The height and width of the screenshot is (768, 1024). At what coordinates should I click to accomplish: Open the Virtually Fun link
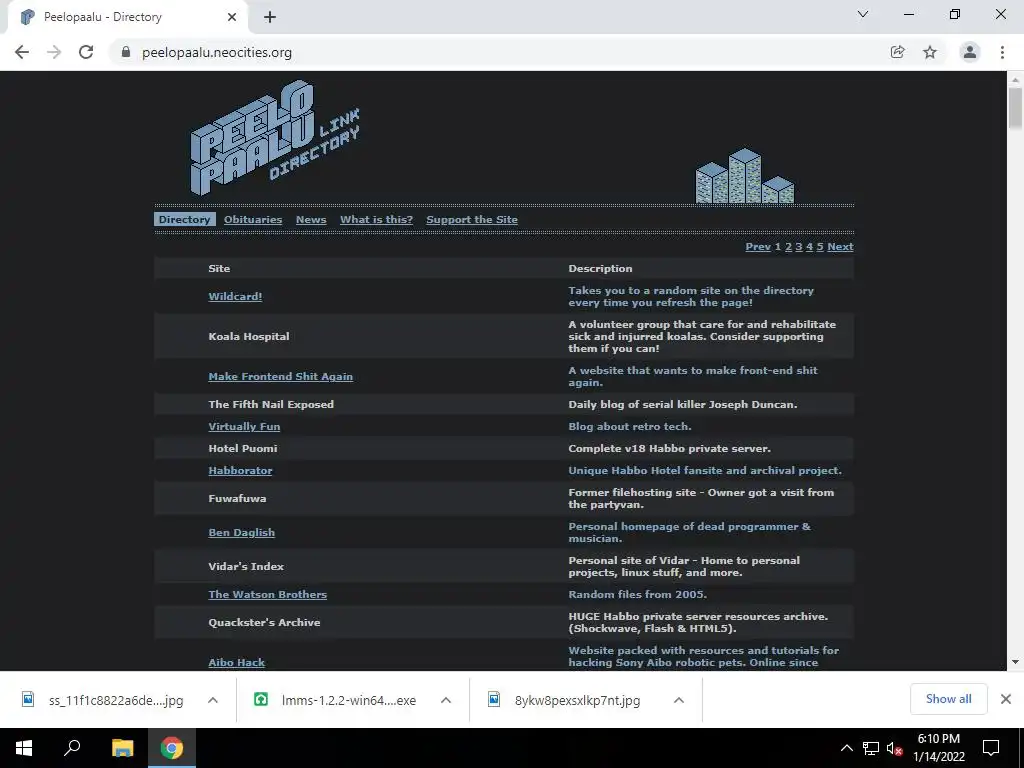tap(244, 426)
